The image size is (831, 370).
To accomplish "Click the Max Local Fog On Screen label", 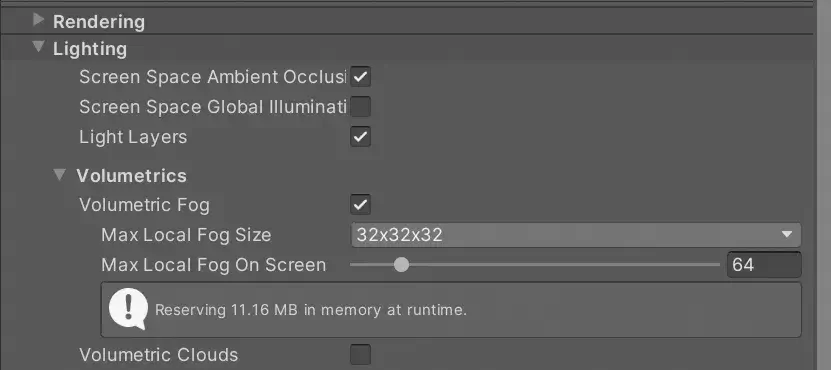I will [214, 265].
